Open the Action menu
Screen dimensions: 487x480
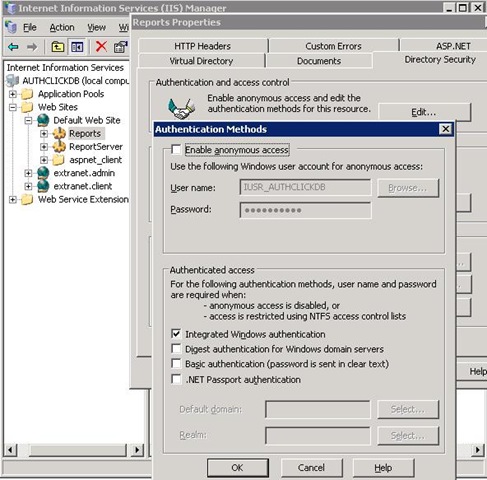pyautogui.click(x=62, y=27)
